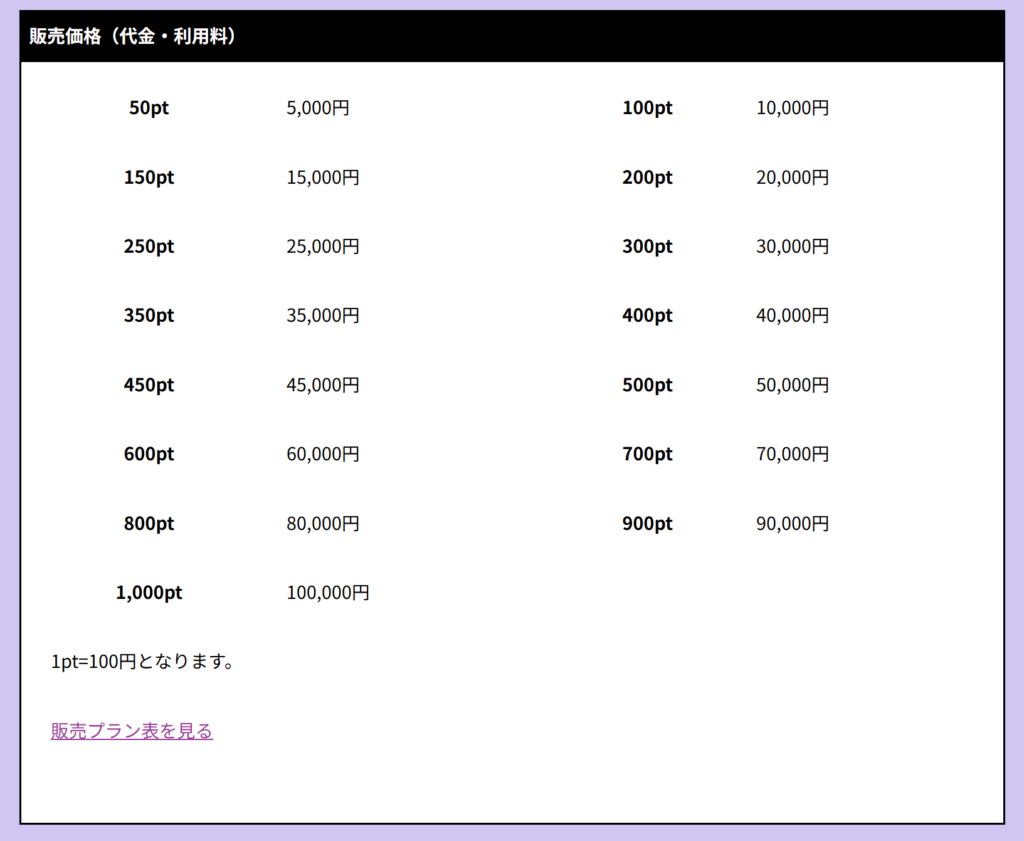This screenshot has width=1024, height=841.
Task: Click the 400pt label
Action: (x=647, y=316)
